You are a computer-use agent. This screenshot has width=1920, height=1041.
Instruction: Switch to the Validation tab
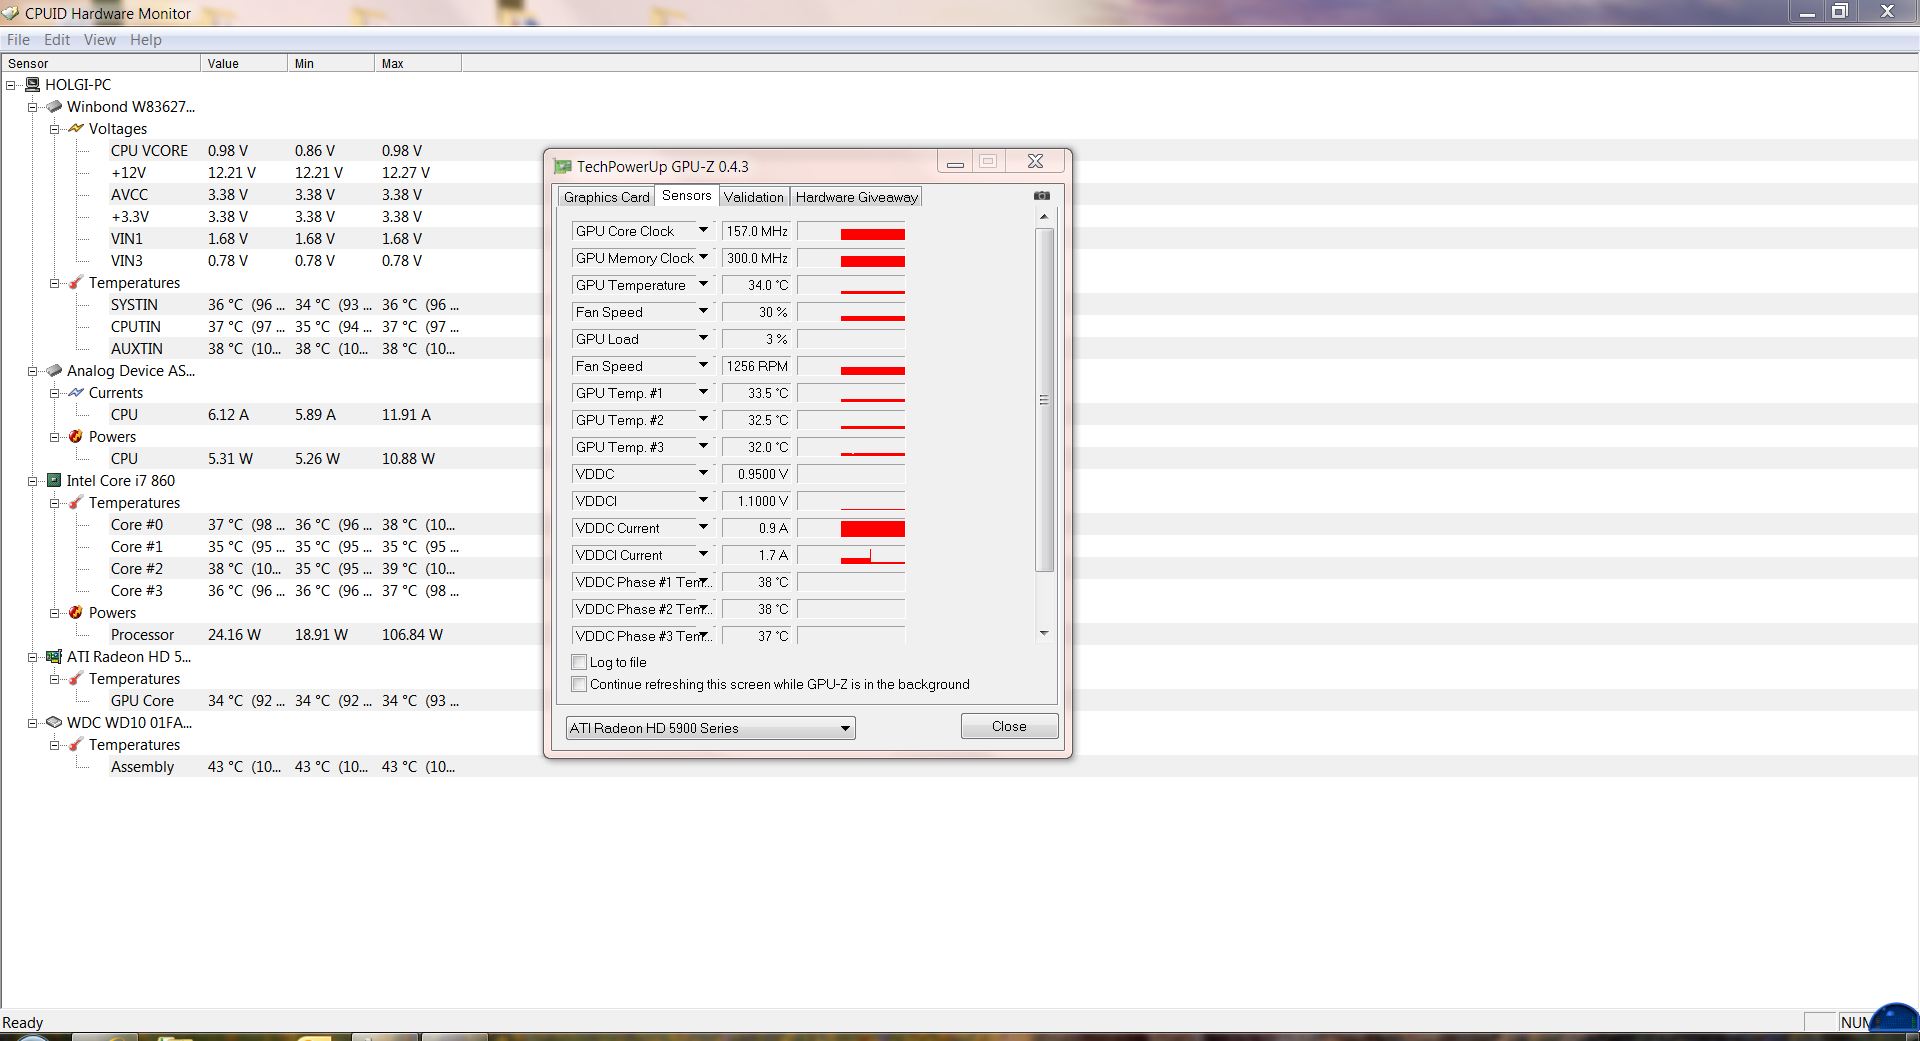point(754,197)
